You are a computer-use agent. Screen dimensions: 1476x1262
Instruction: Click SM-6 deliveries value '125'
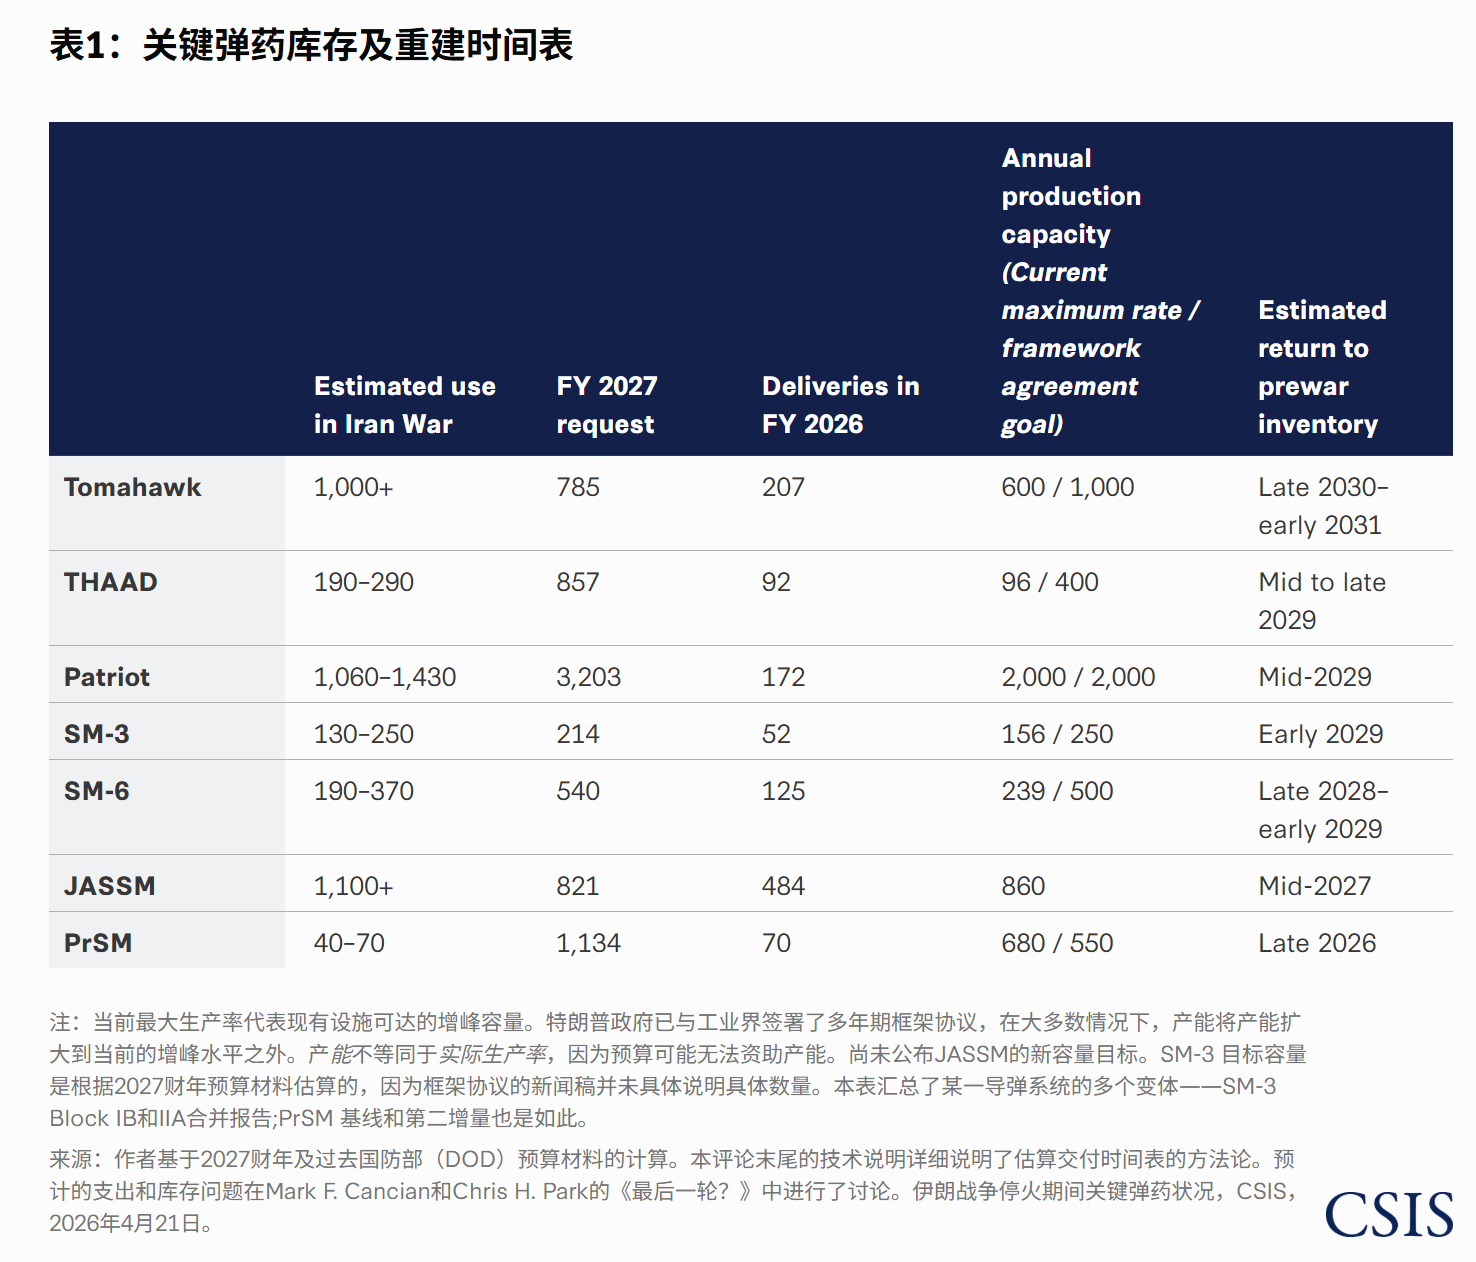coord(783,791)
